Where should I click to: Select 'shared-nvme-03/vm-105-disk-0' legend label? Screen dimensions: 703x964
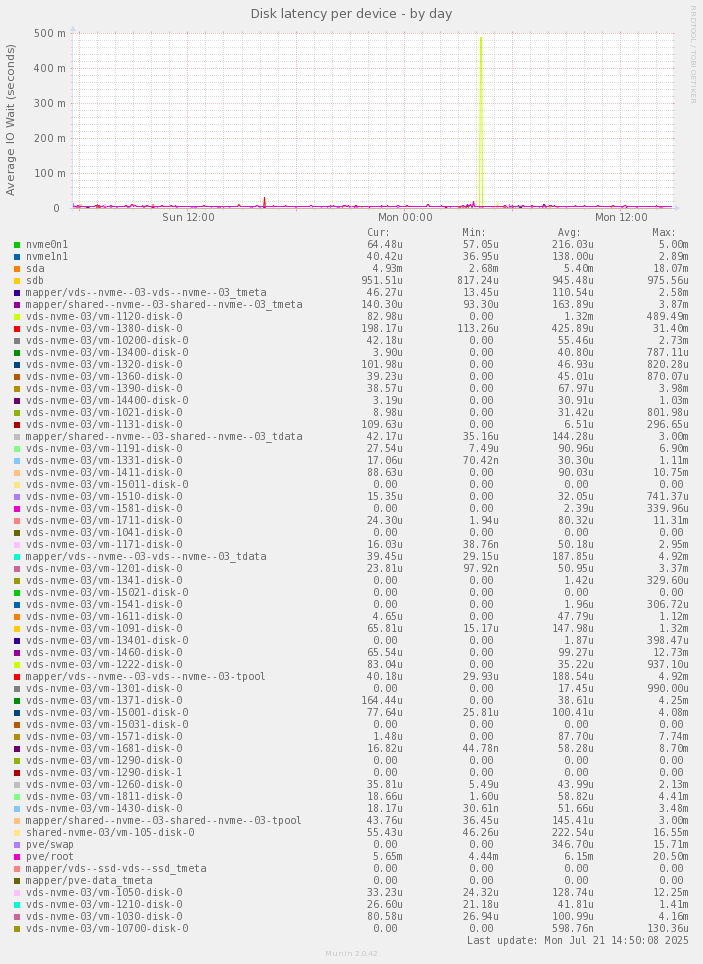tap(110, 833)
